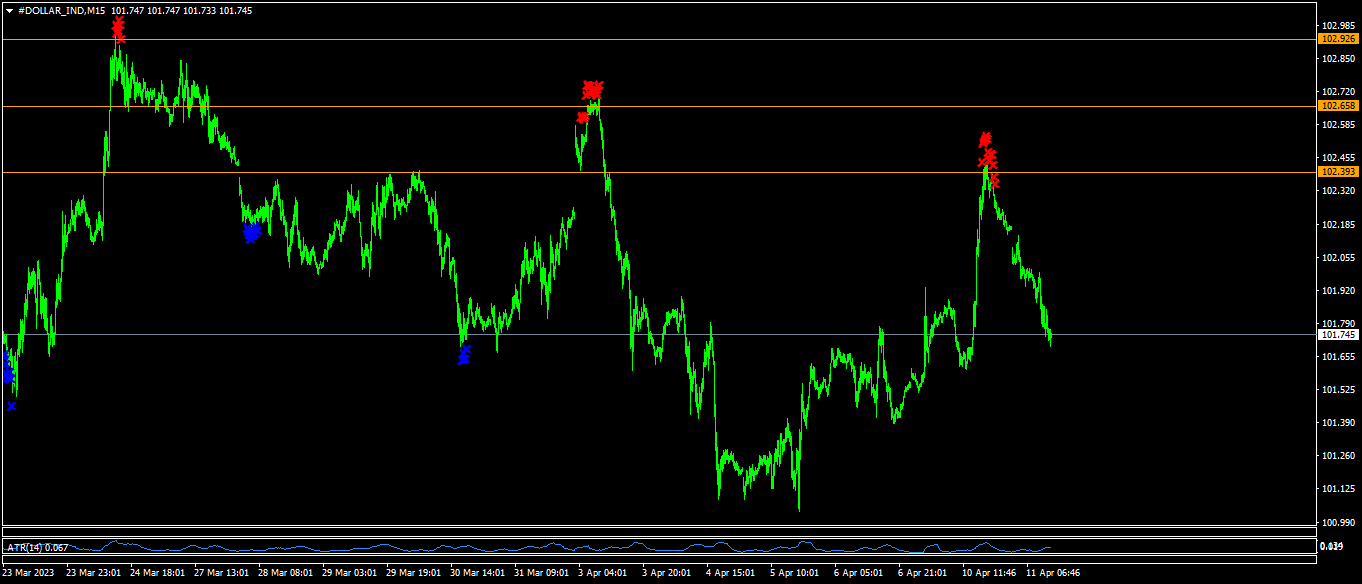This screenshot has height=584, width=1362.
Task: Click the red sell markers near 3 Apr peak
Action: tap(591, 100)
